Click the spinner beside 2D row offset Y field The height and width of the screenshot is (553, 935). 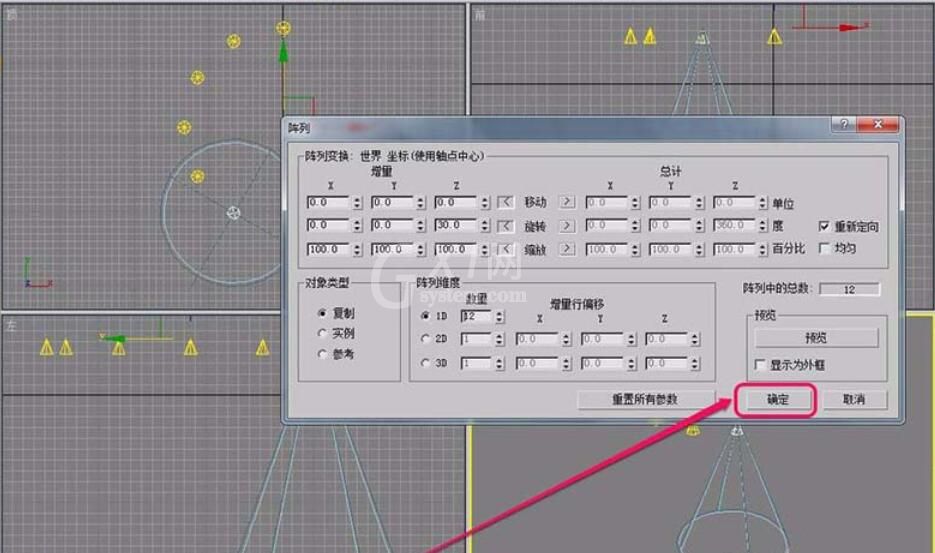(631, 339)
